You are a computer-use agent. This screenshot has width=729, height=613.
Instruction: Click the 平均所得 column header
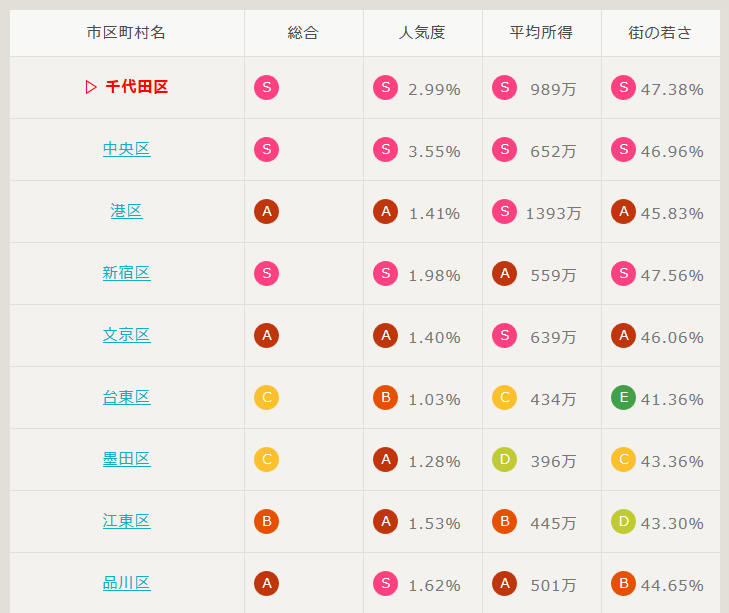click(x=542, y=33)
